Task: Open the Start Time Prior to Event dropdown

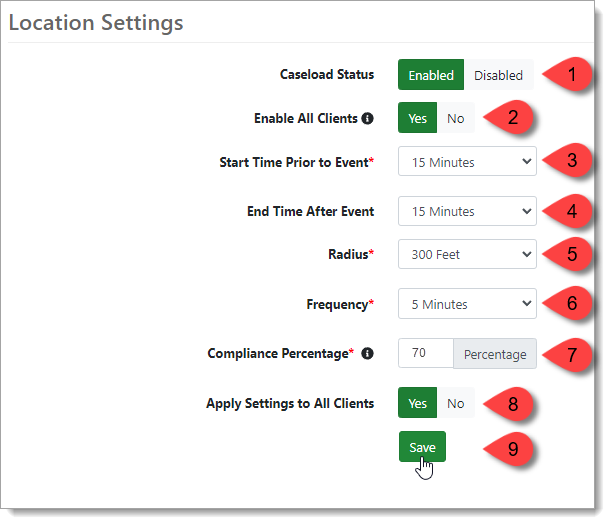Action: (467, 162)
